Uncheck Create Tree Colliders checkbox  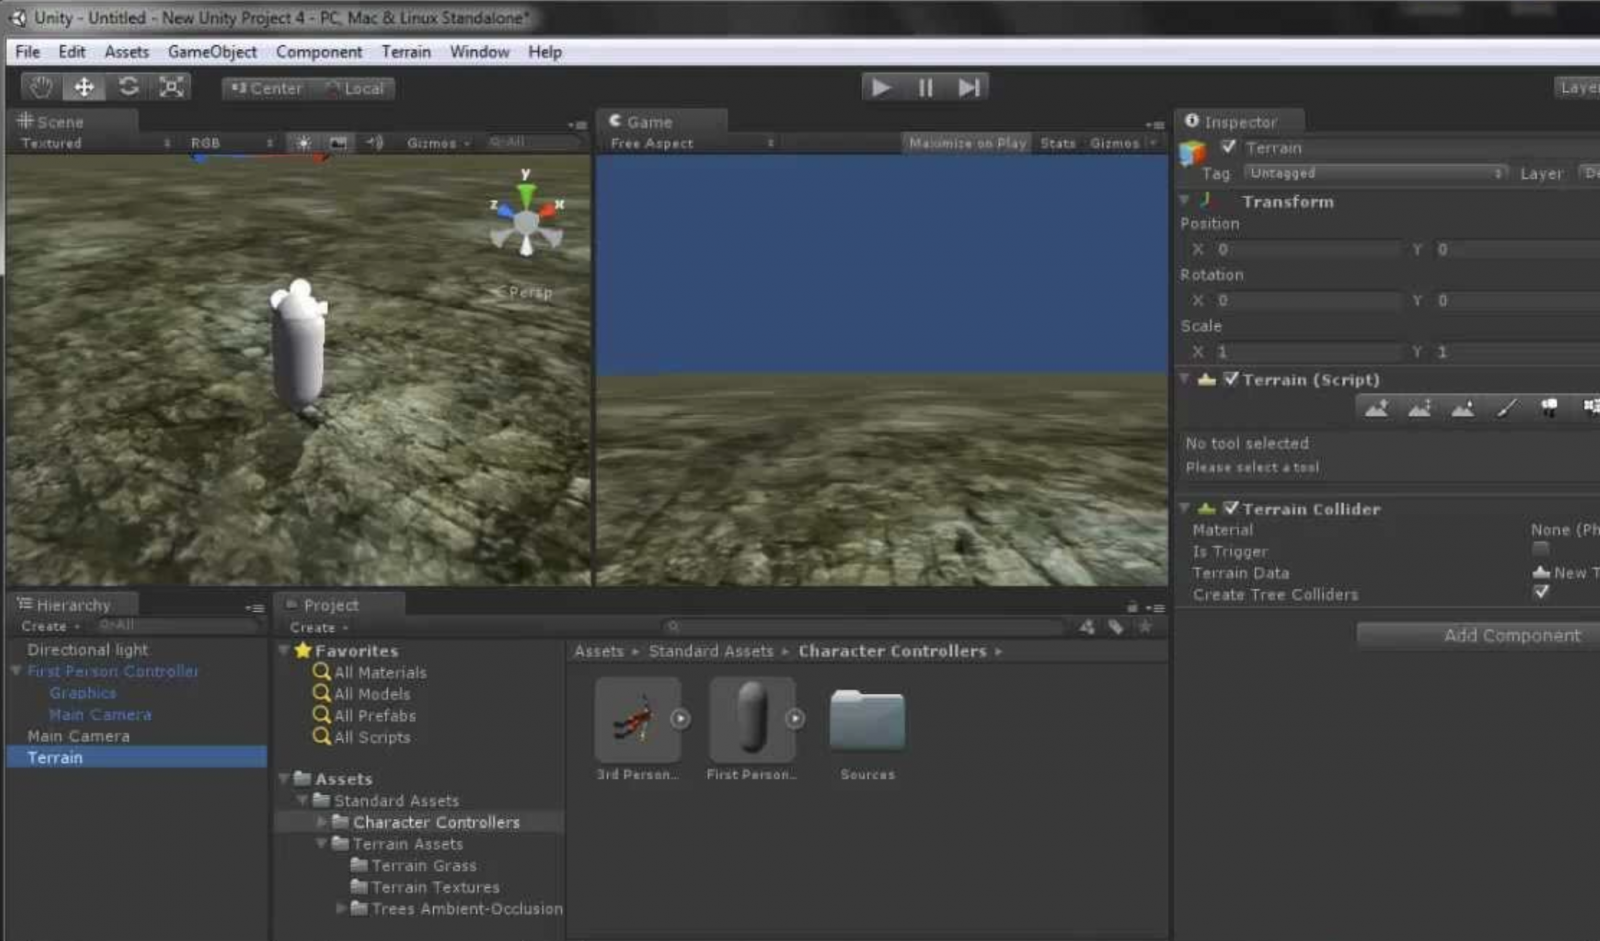(x=1541, y=592)
